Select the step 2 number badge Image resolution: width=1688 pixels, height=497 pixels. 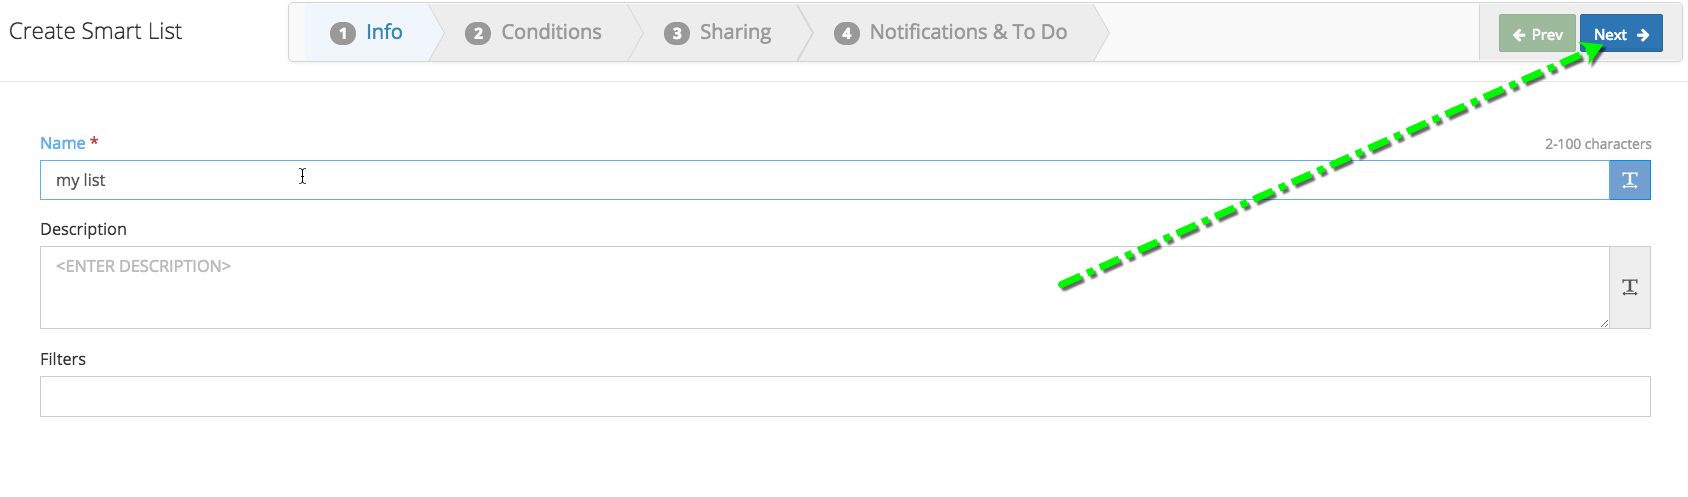(x=478, y=33)
